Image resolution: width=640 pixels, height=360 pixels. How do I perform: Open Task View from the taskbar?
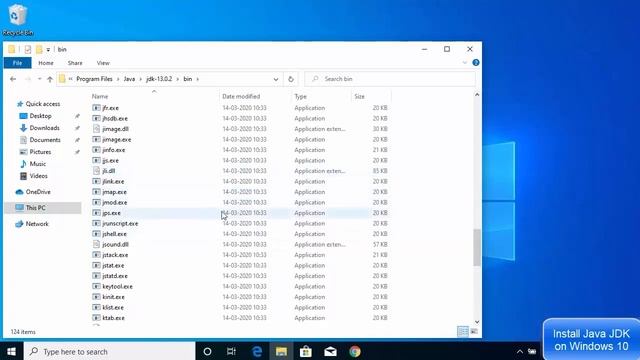pyautogui.click(x=231, y=351)
